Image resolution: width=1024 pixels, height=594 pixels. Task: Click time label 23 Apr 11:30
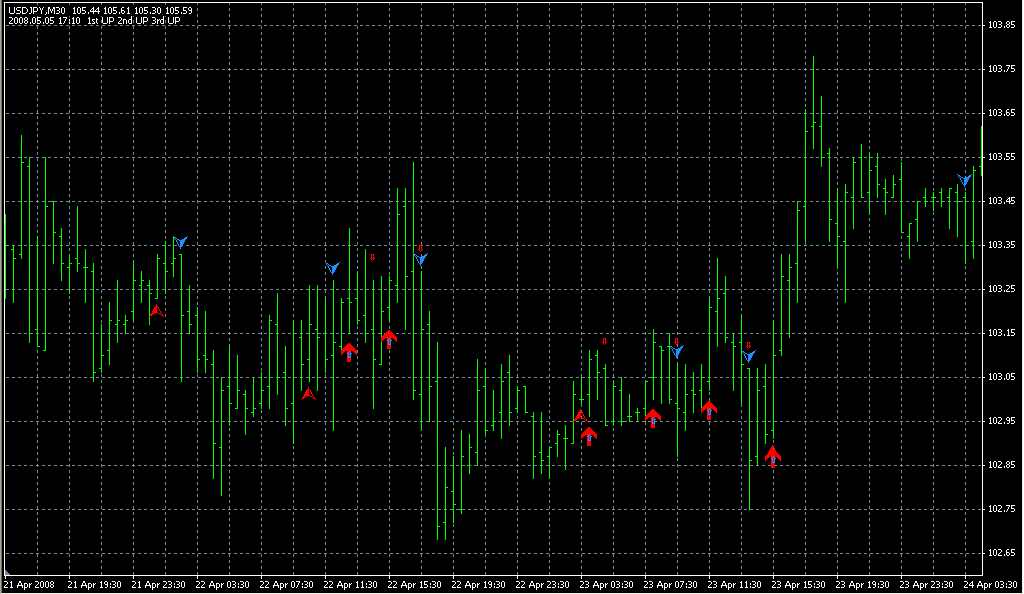[x=734, y=585]
